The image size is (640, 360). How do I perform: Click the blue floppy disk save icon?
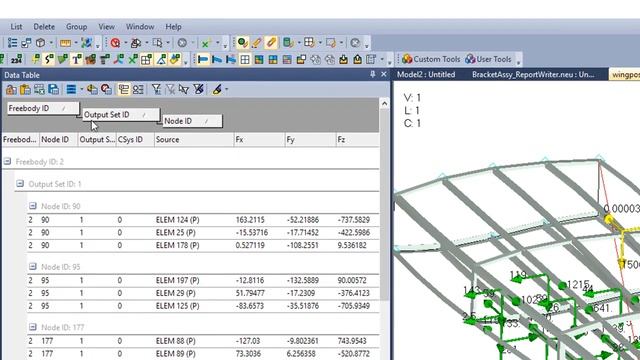[53, 89]
